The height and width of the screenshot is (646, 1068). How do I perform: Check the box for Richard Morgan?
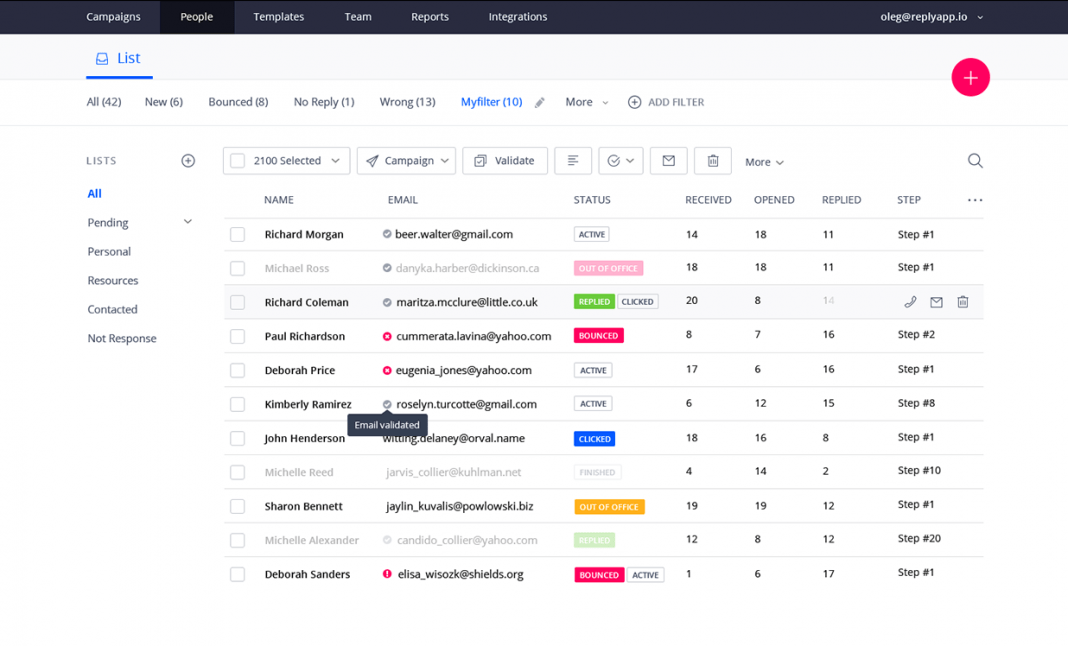(x=237, y=234)
